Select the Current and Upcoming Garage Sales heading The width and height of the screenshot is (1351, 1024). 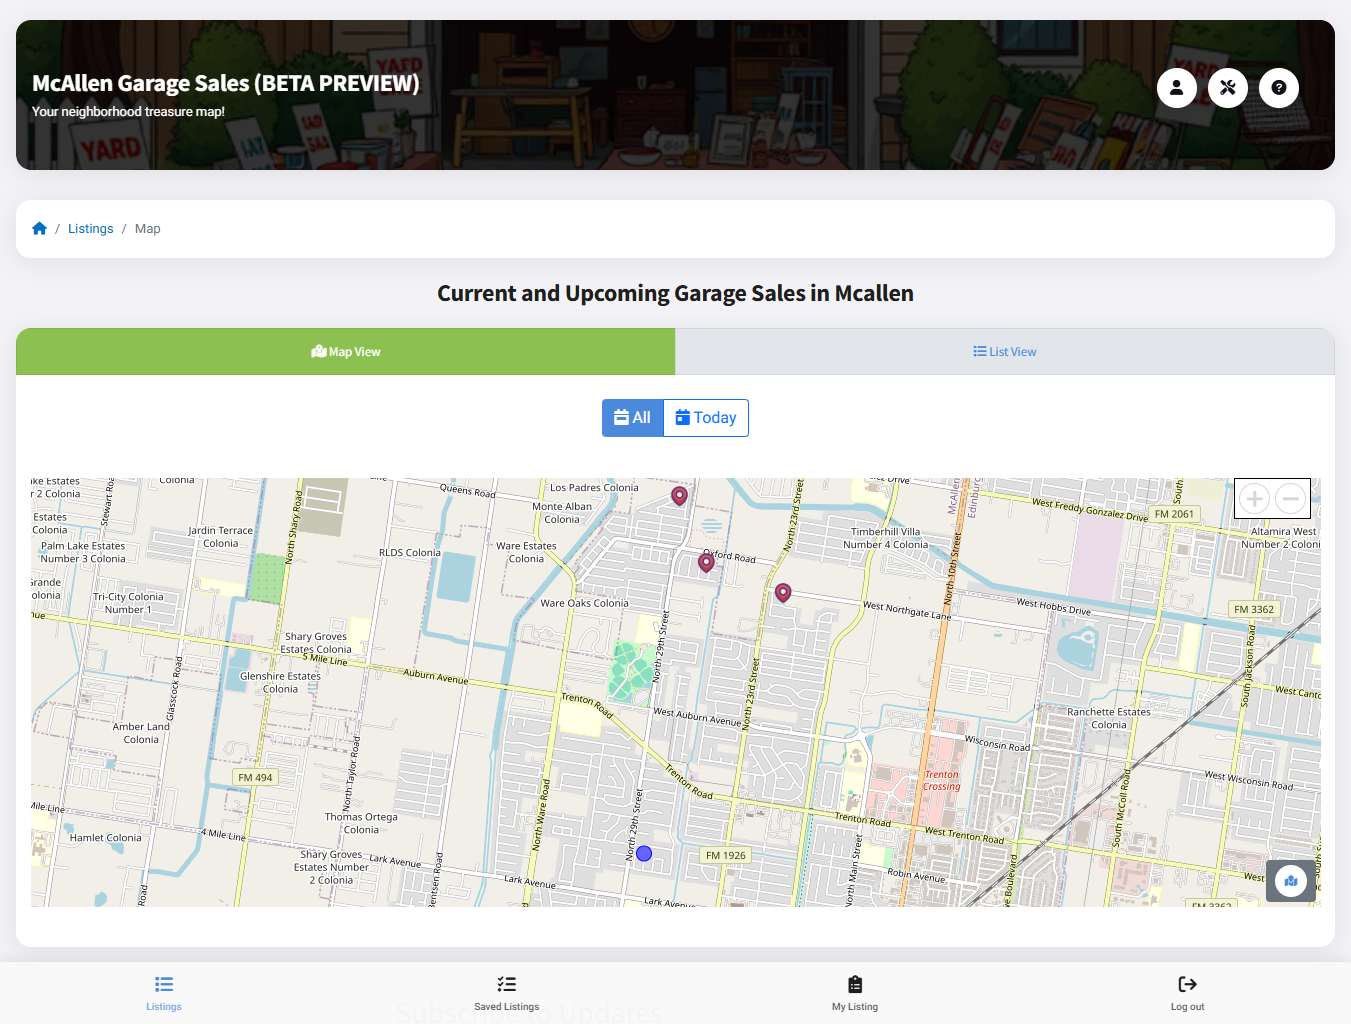coord(675,293)
